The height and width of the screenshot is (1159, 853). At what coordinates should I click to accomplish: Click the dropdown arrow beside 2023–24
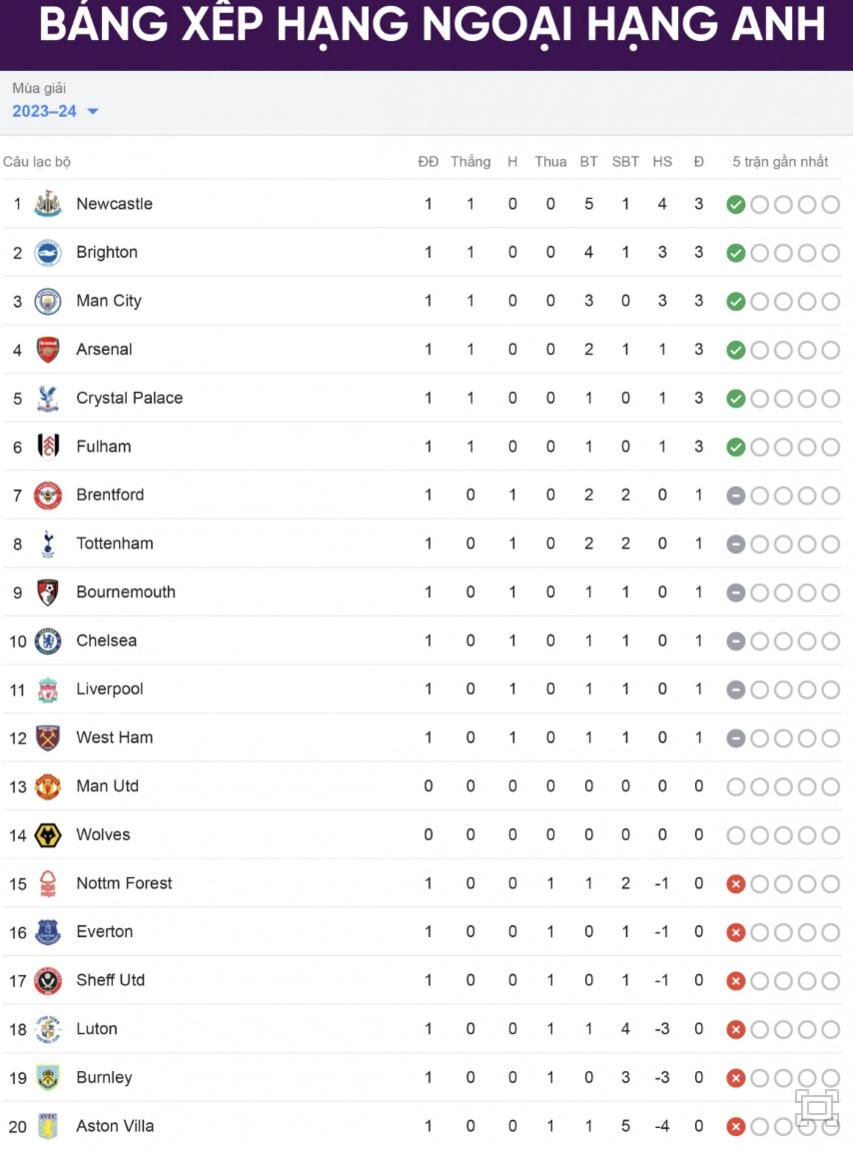(93, 112)
